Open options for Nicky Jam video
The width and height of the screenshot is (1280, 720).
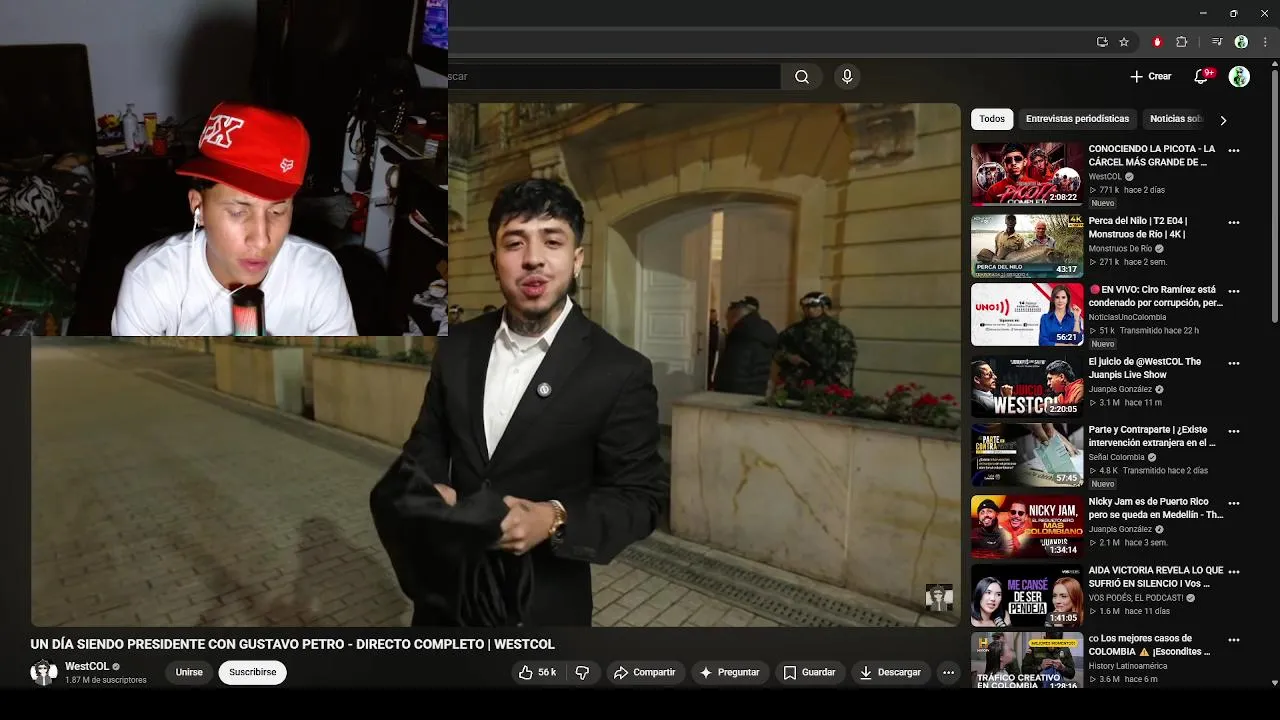coord(1234,503)
